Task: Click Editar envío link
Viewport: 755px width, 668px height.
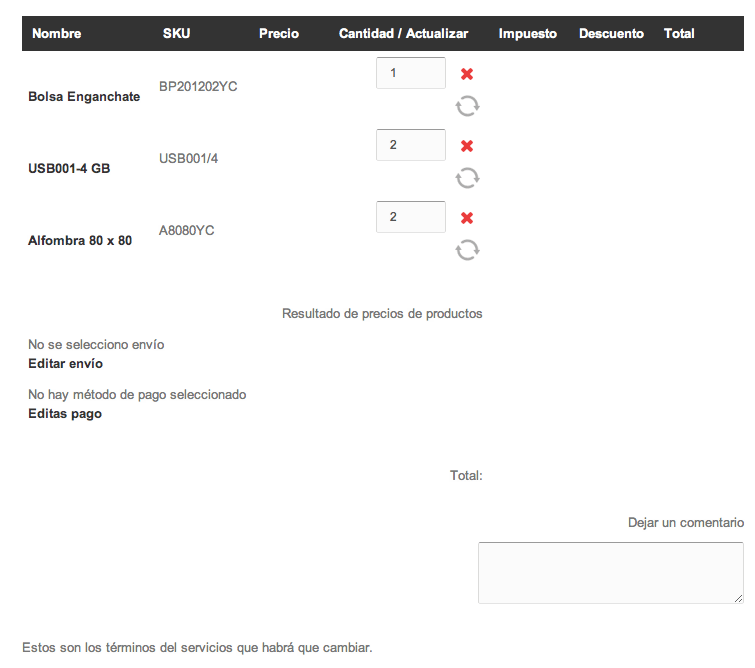Action: (x=65, y=363)
